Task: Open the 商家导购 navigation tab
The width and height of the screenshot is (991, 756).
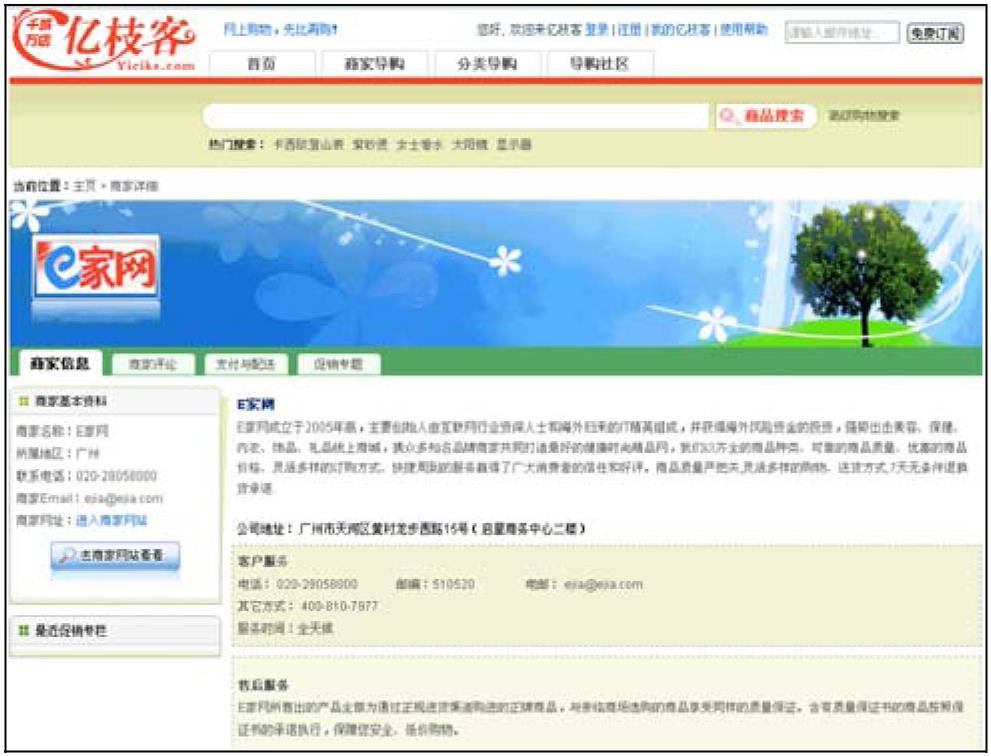Action: 374,64
